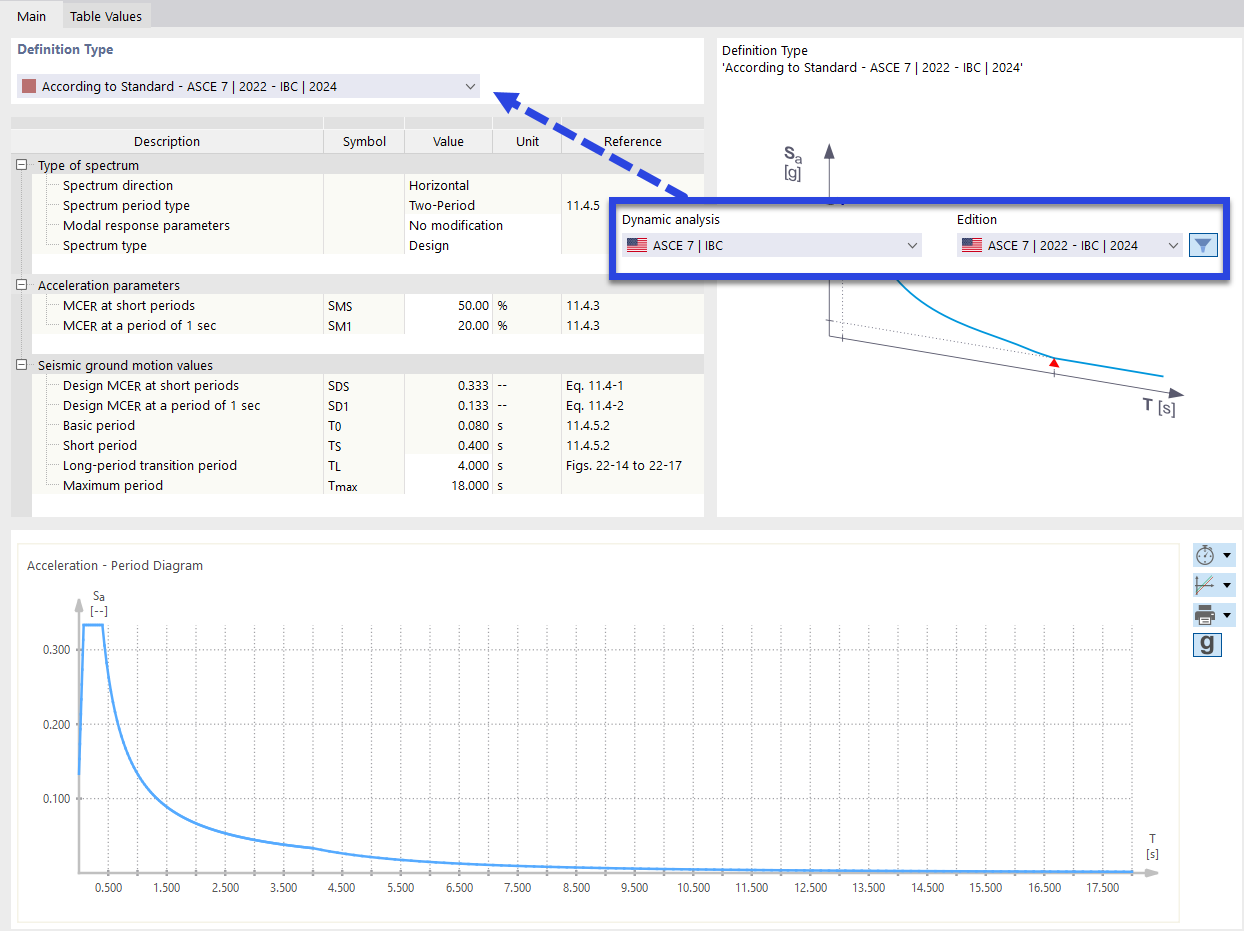
Task: Click the US flag in Dynamic analysis field
Action: (637, 245)
